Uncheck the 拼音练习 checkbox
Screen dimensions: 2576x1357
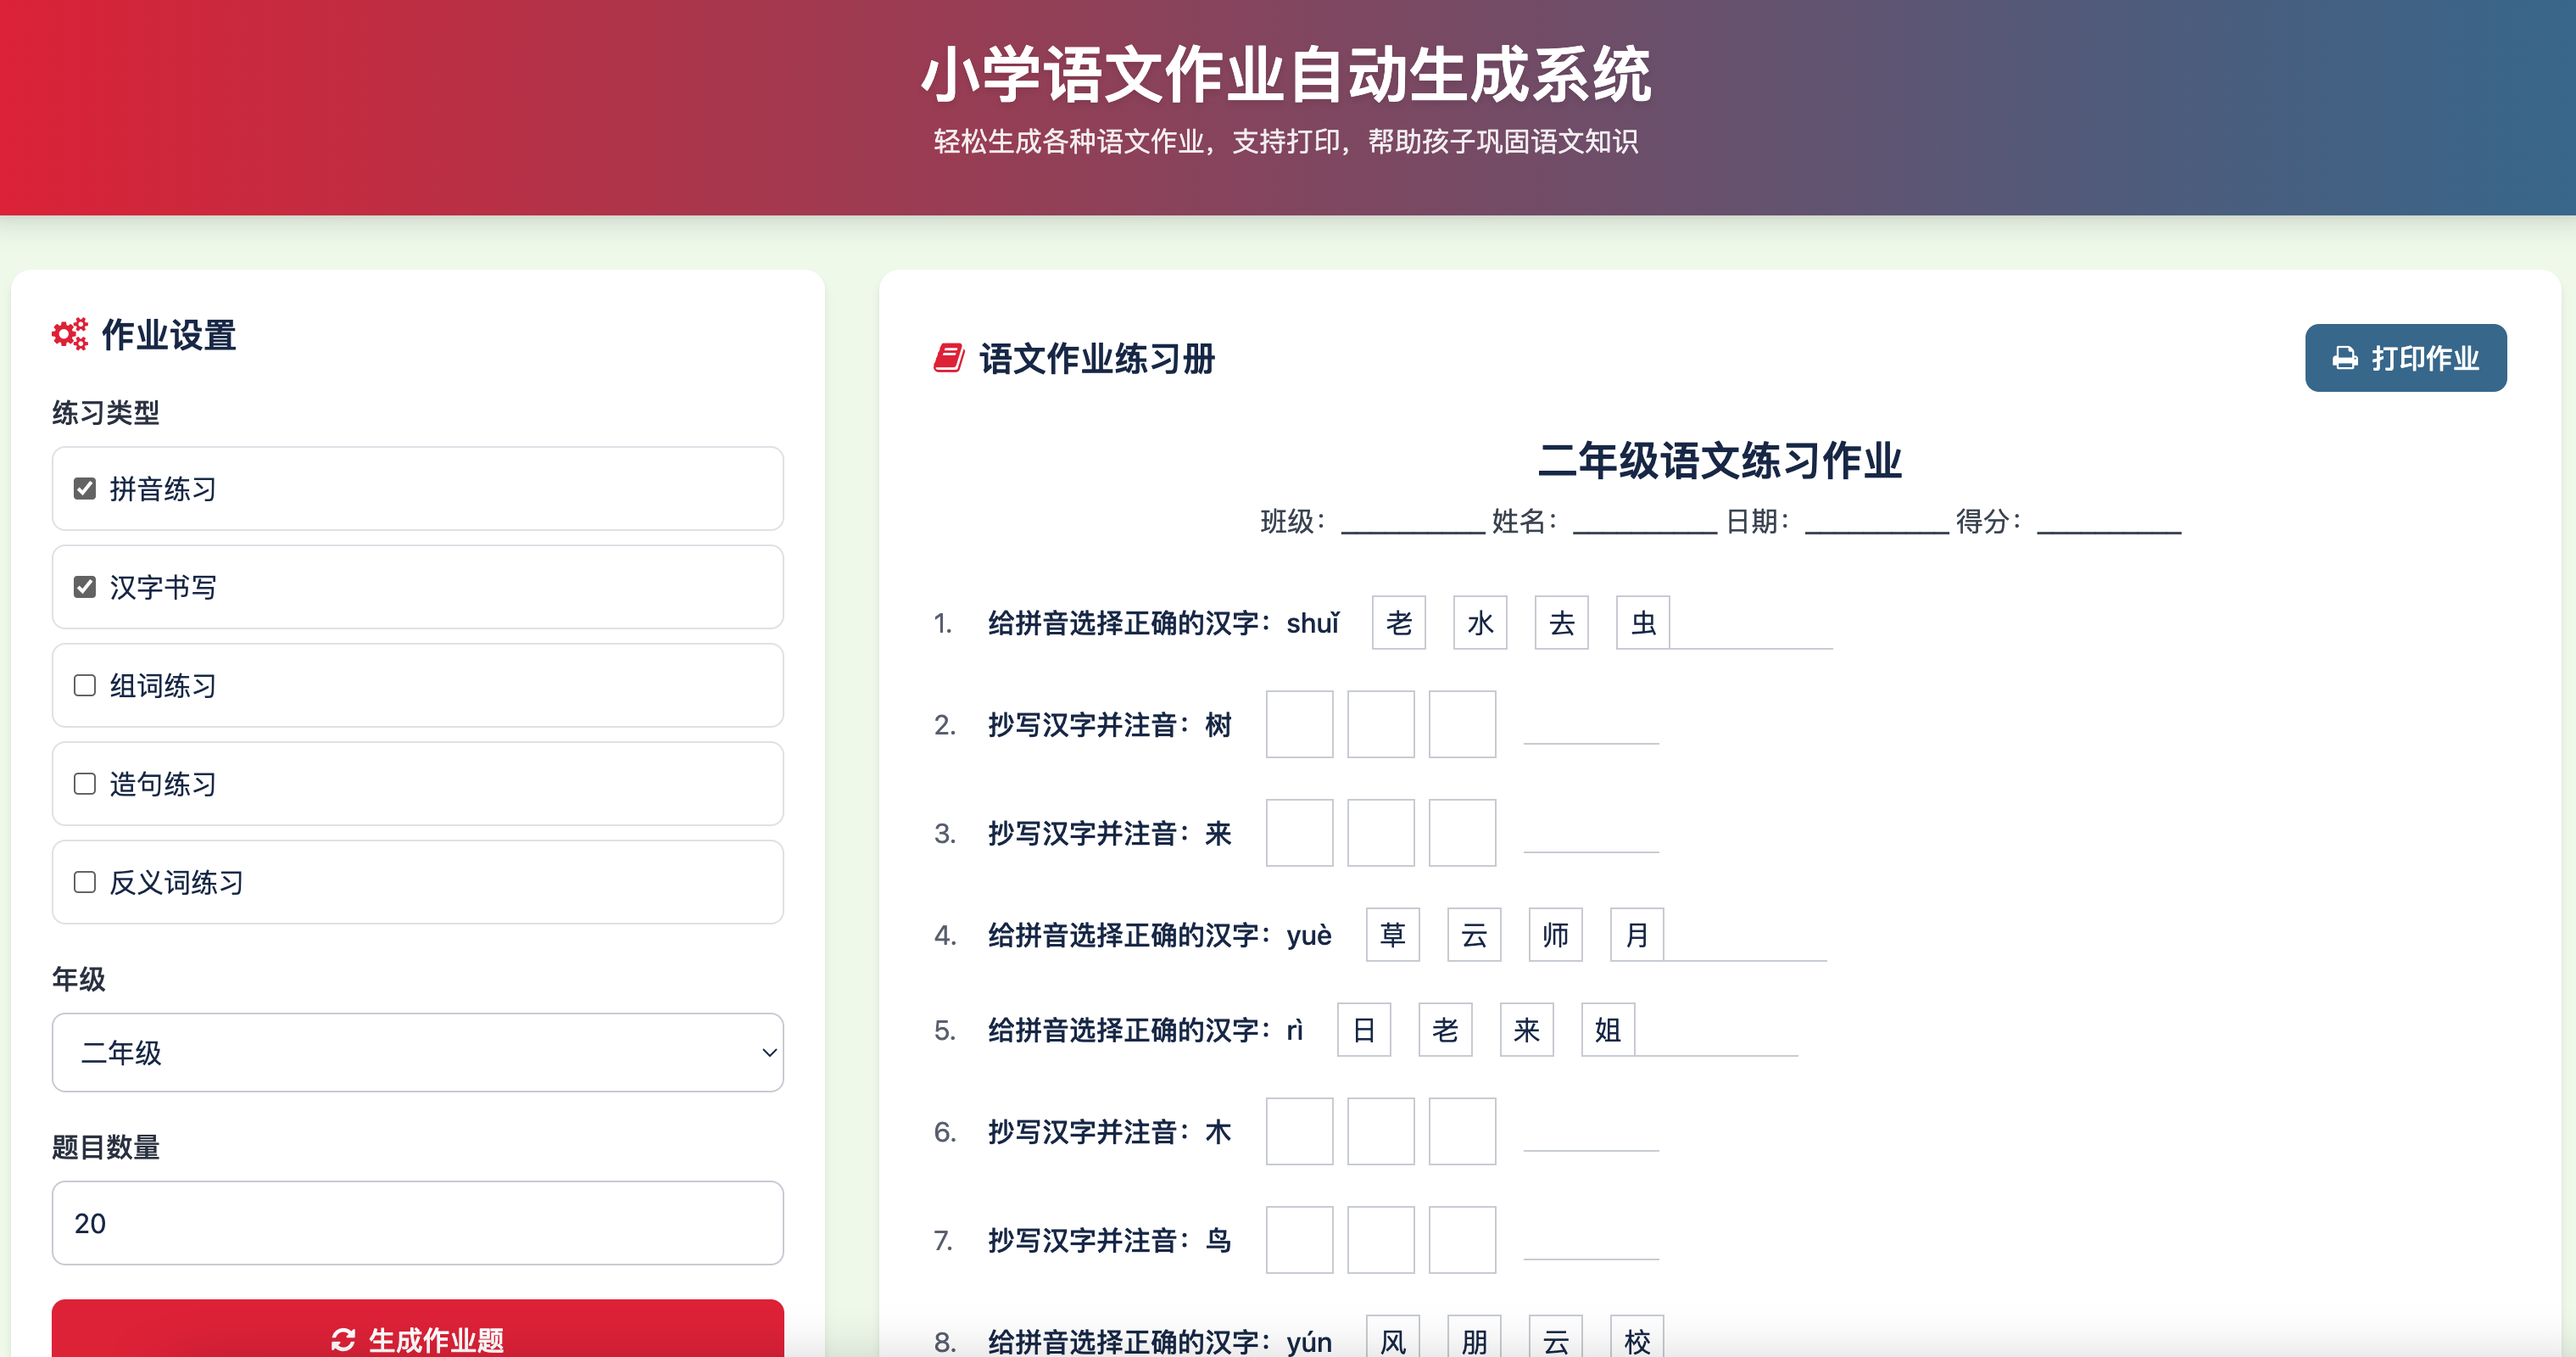(x=85, y=488)
